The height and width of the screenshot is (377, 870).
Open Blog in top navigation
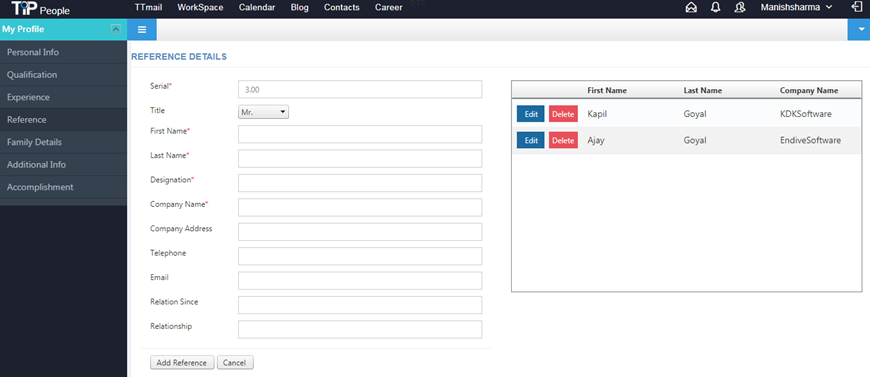pos(300,8)
